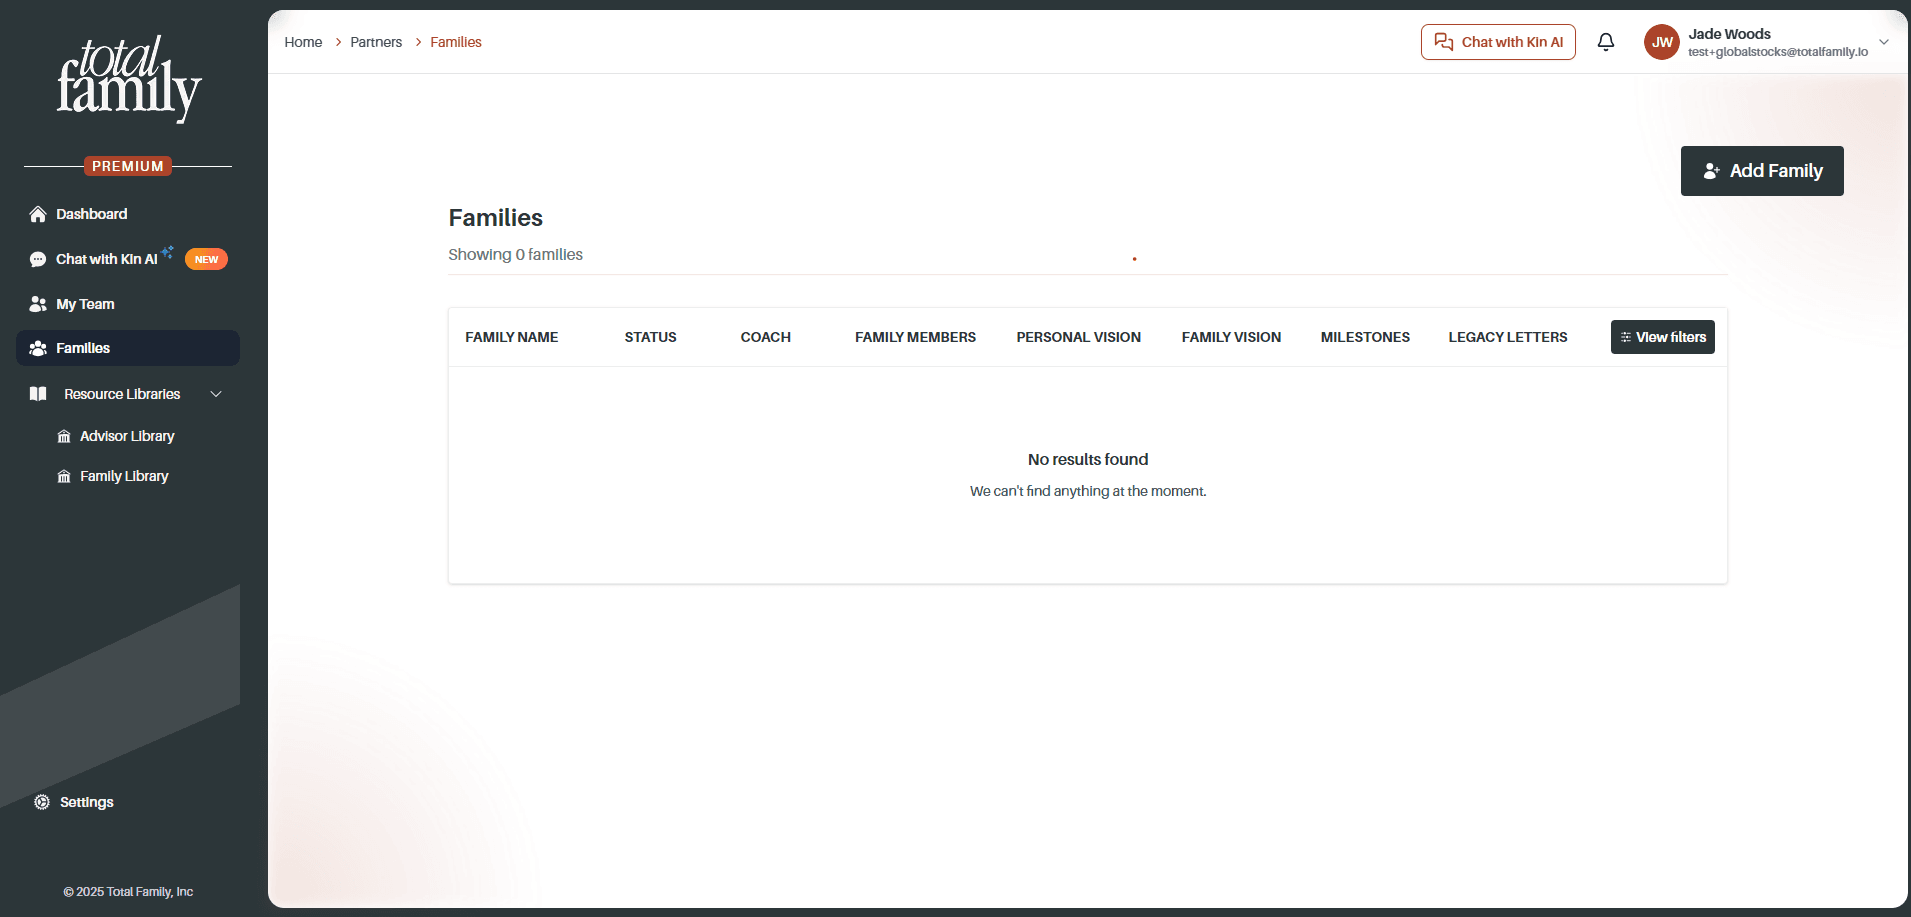
Task: Open Advisor Library
Action: tap(127, 436)
